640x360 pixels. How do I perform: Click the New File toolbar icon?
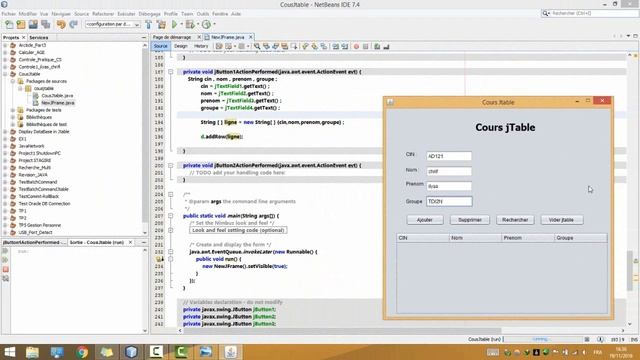tap(9, 24)
